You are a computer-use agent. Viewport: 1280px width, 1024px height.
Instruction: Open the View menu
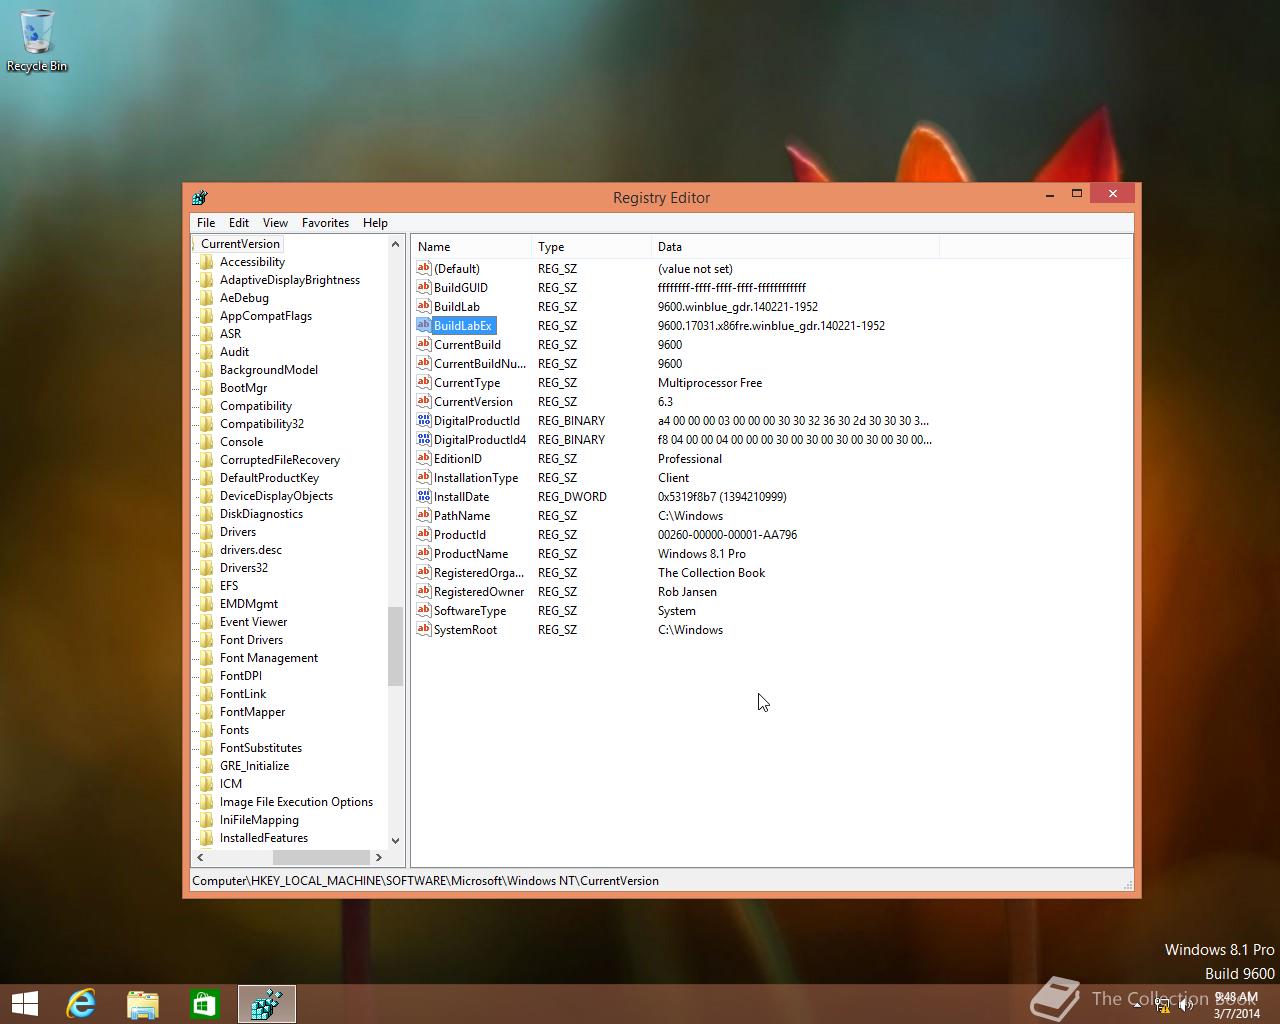275,223
